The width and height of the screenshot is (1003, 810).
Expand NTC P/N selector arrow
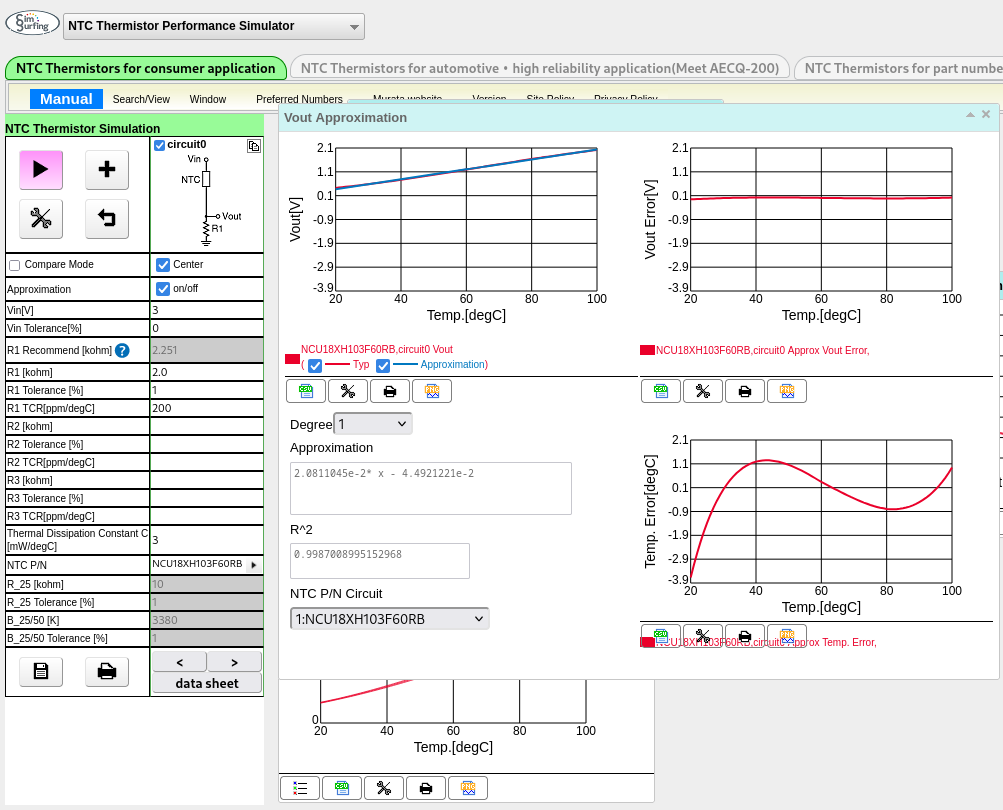254,566
